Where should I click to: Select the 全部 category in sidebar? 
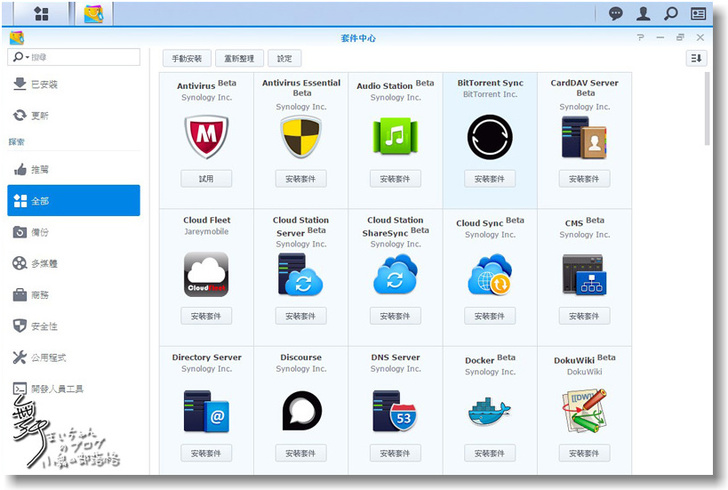tap(74, 201)
